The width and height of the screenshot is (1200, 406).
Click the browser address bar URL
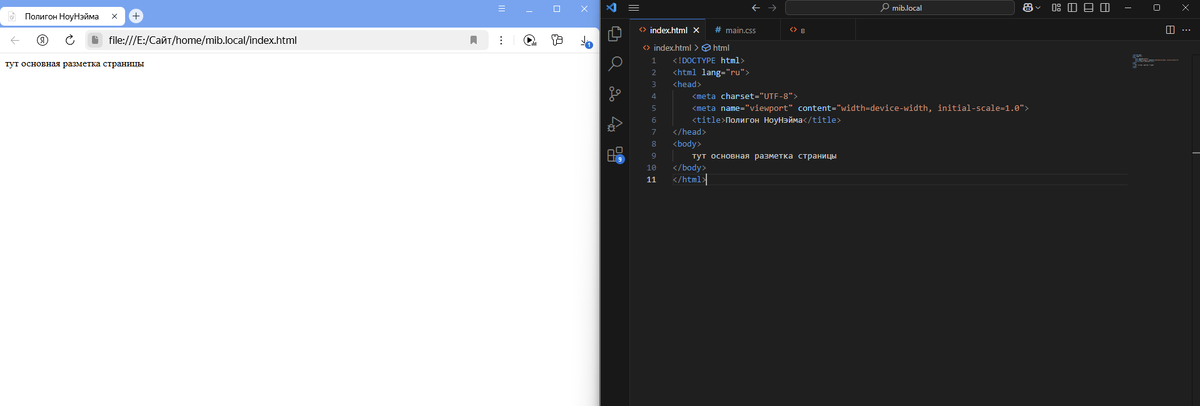pyautogui.click(x=203, y=40)
